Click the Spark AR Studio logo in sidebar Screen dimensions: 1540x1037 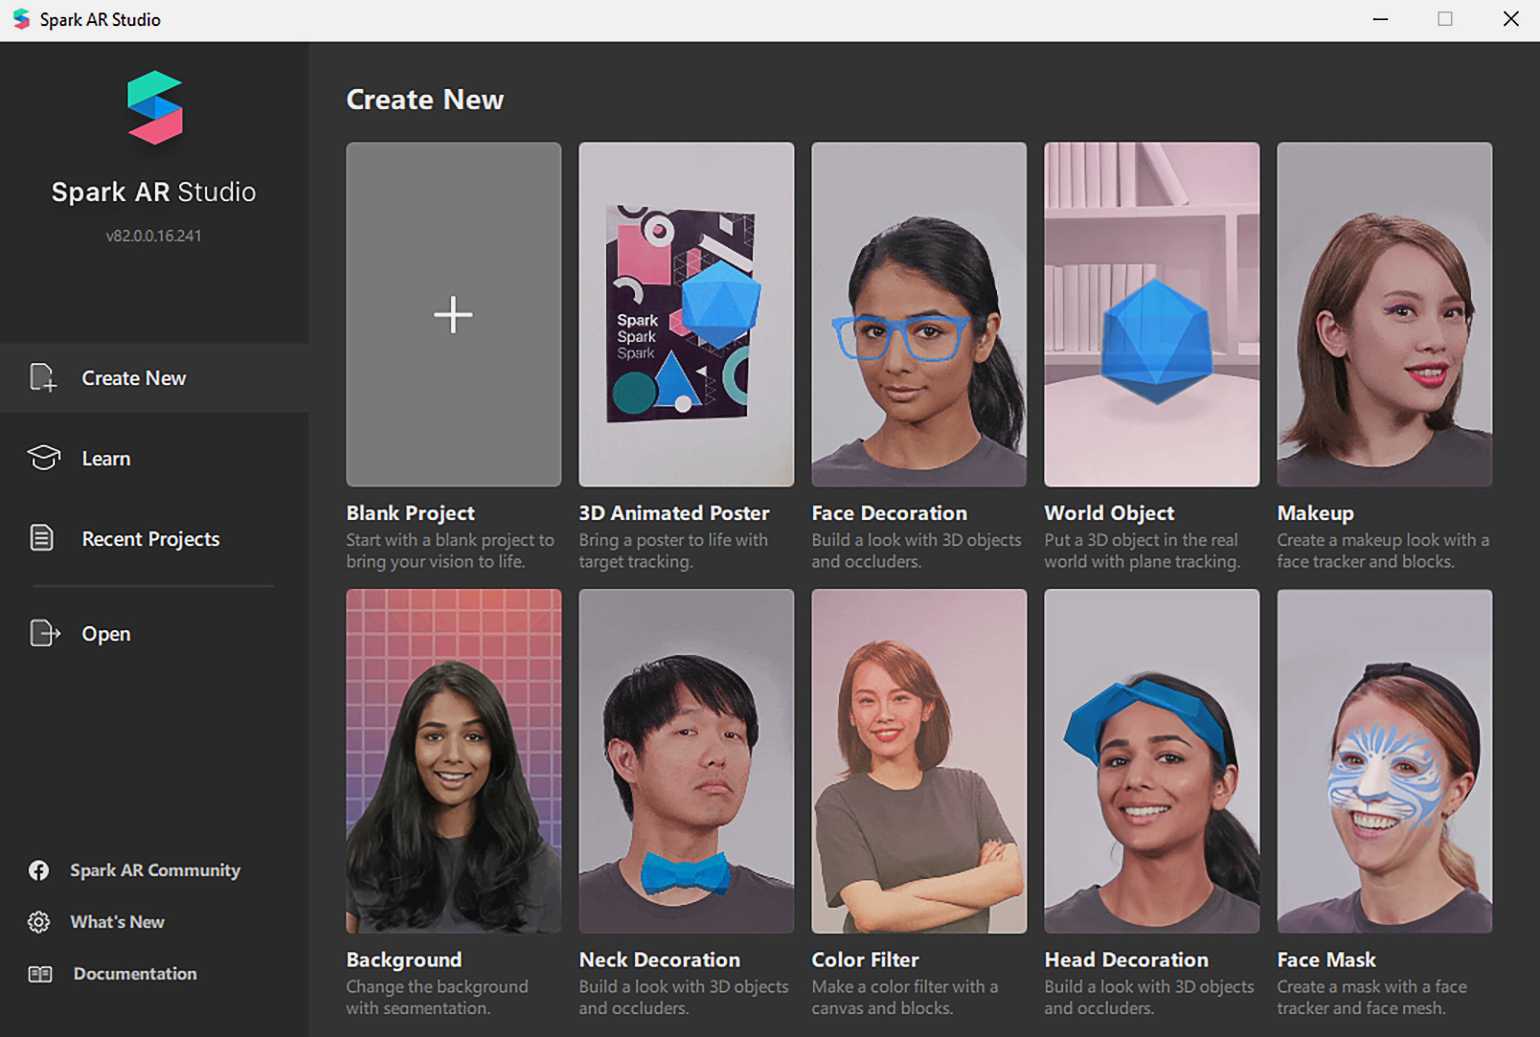point(155,108)
